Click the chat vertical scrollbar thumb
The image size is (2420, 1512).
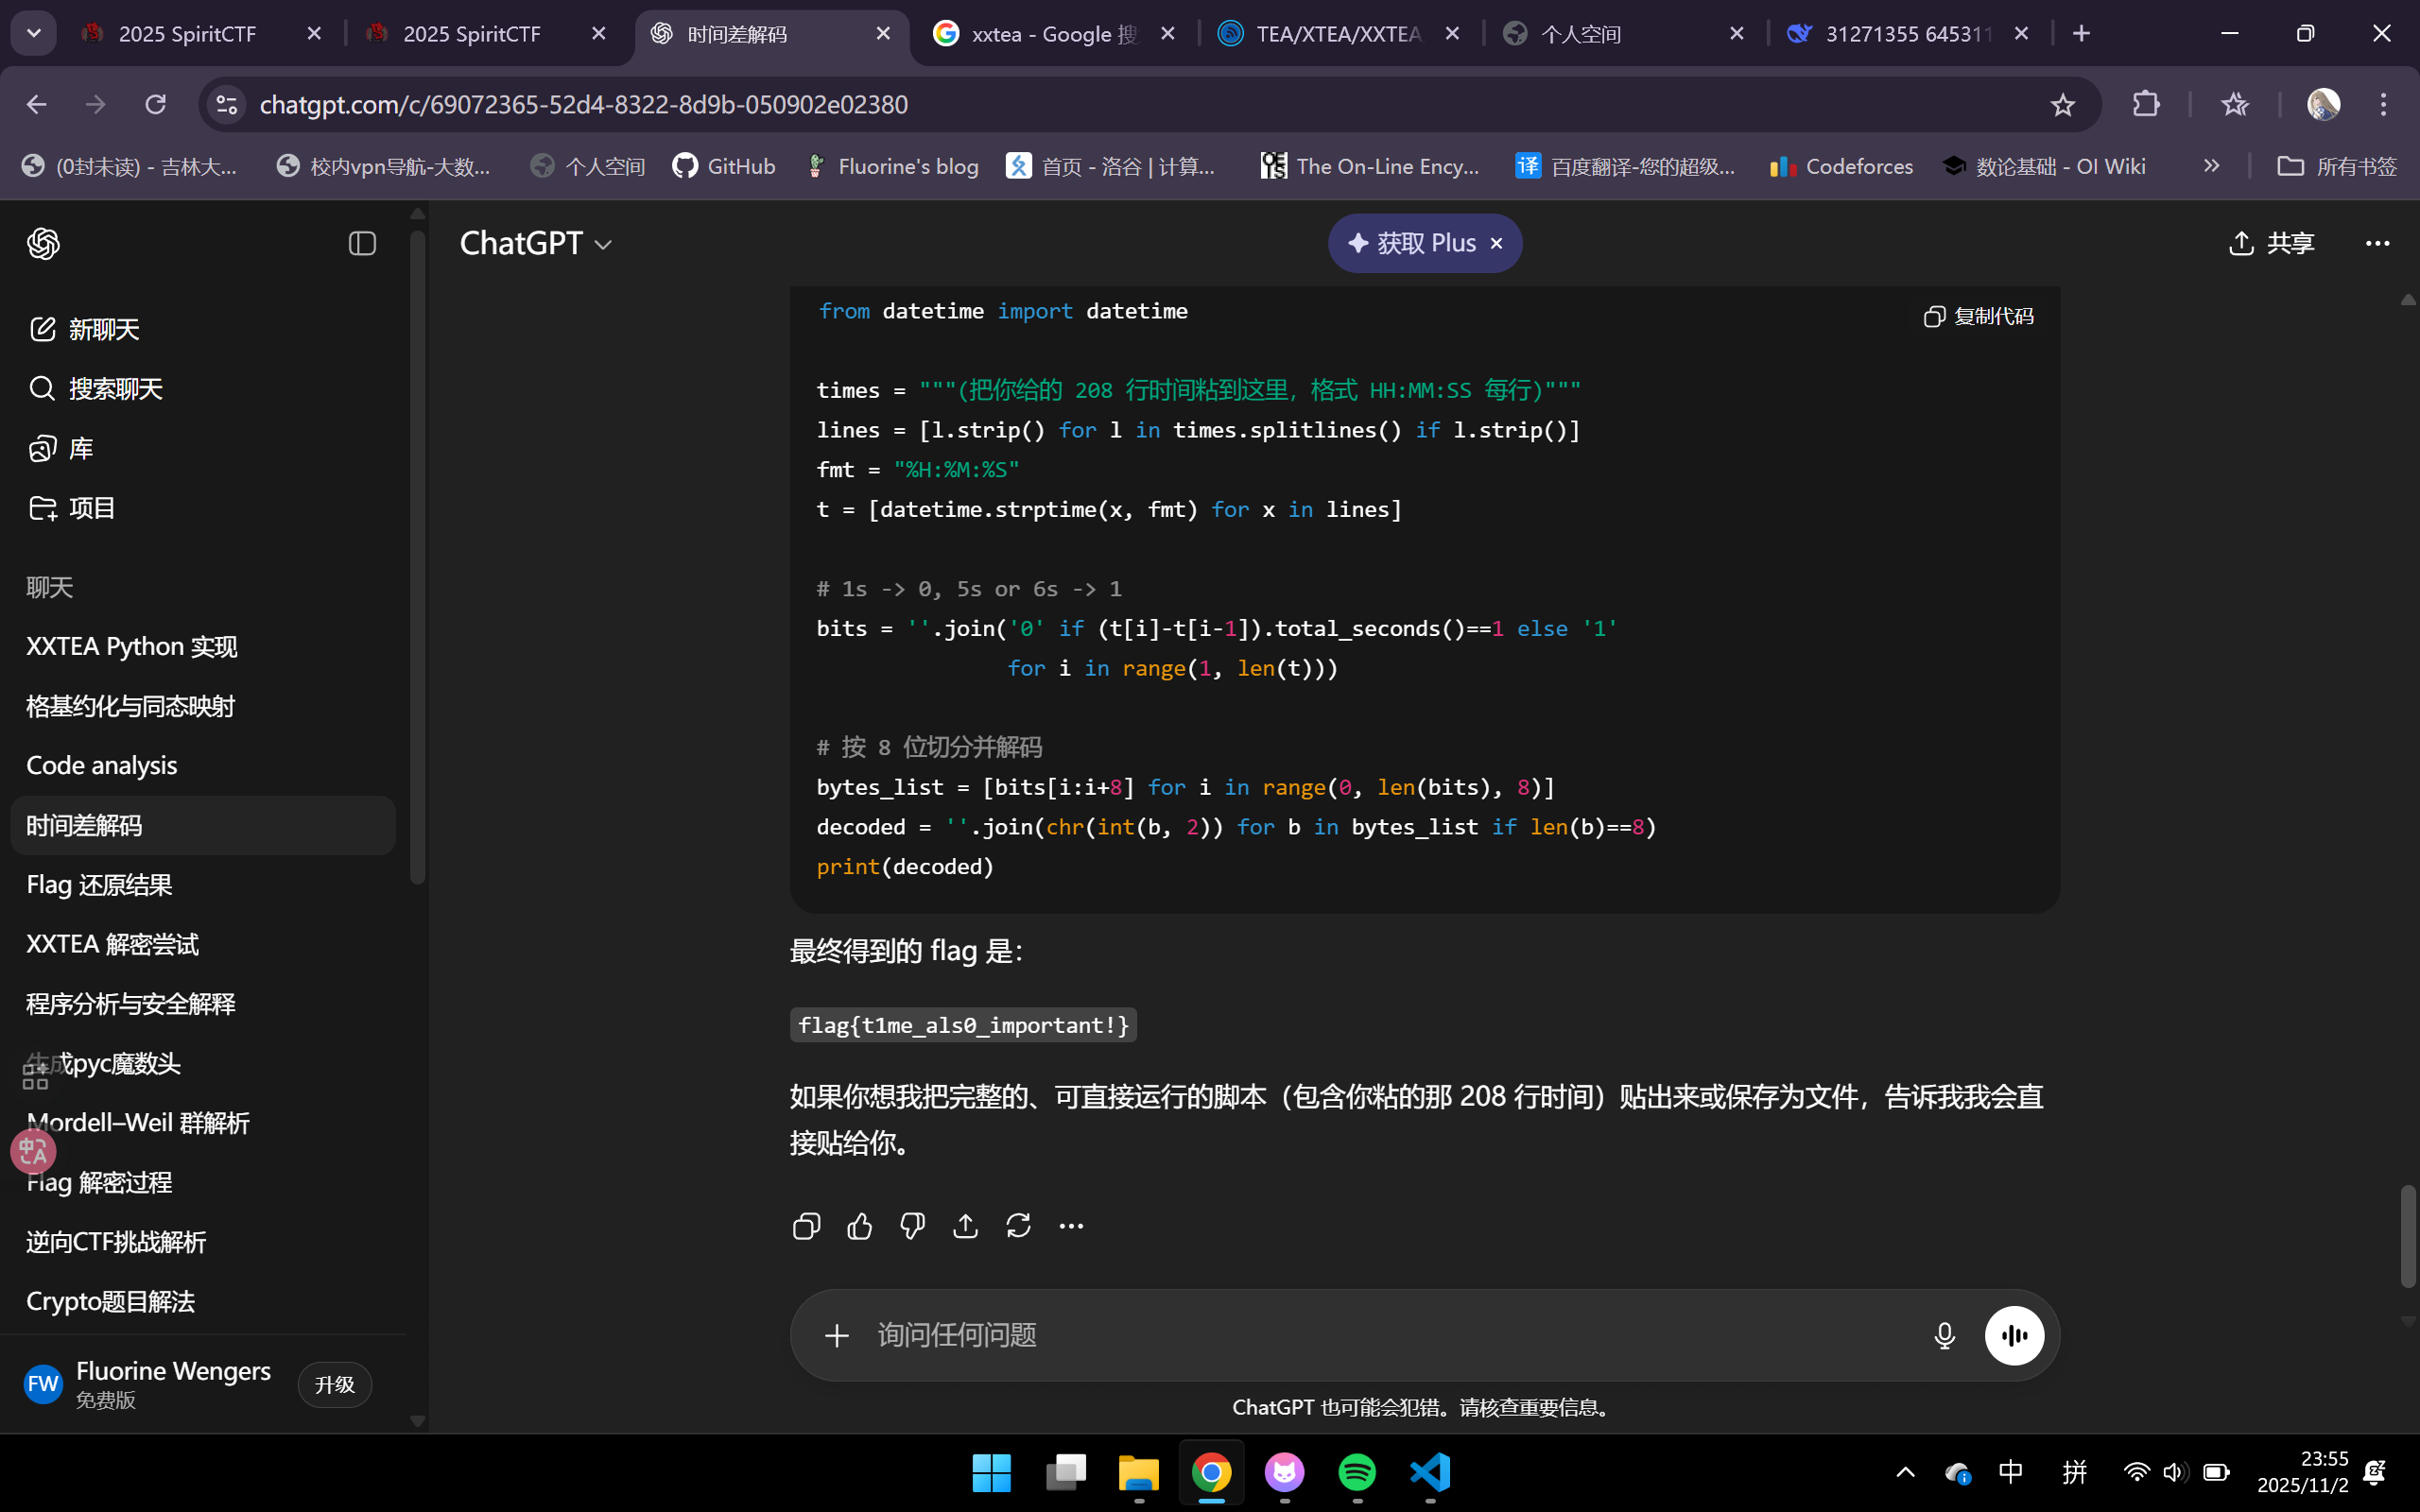click(x=2408, y=1236)
